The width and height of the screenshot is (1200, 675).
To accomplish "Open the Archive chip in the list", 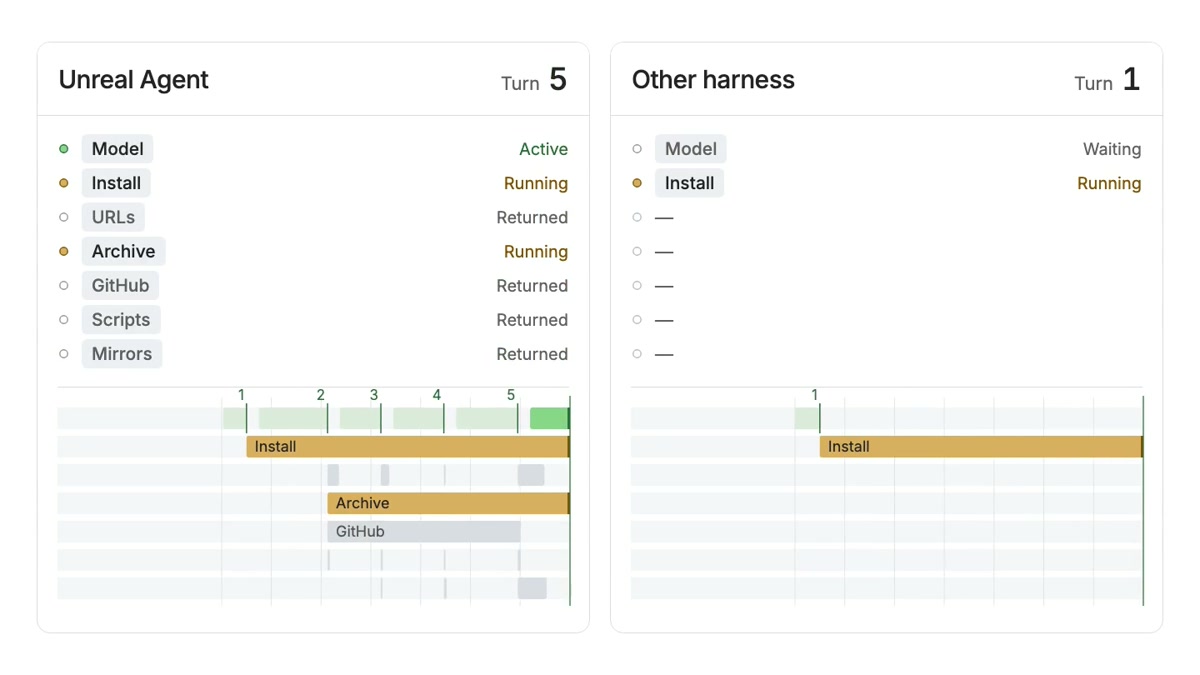I will pyautogui.click(x=123, y=251).
